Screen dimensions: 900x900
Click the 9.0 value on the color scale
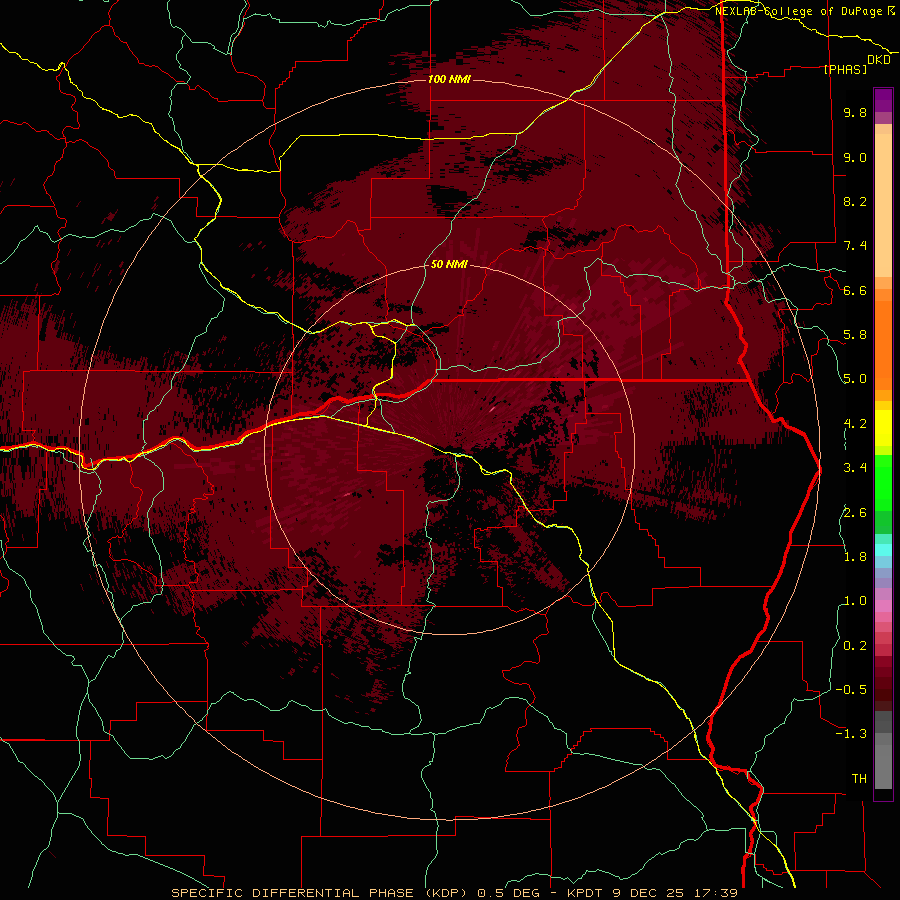(855, 157)
